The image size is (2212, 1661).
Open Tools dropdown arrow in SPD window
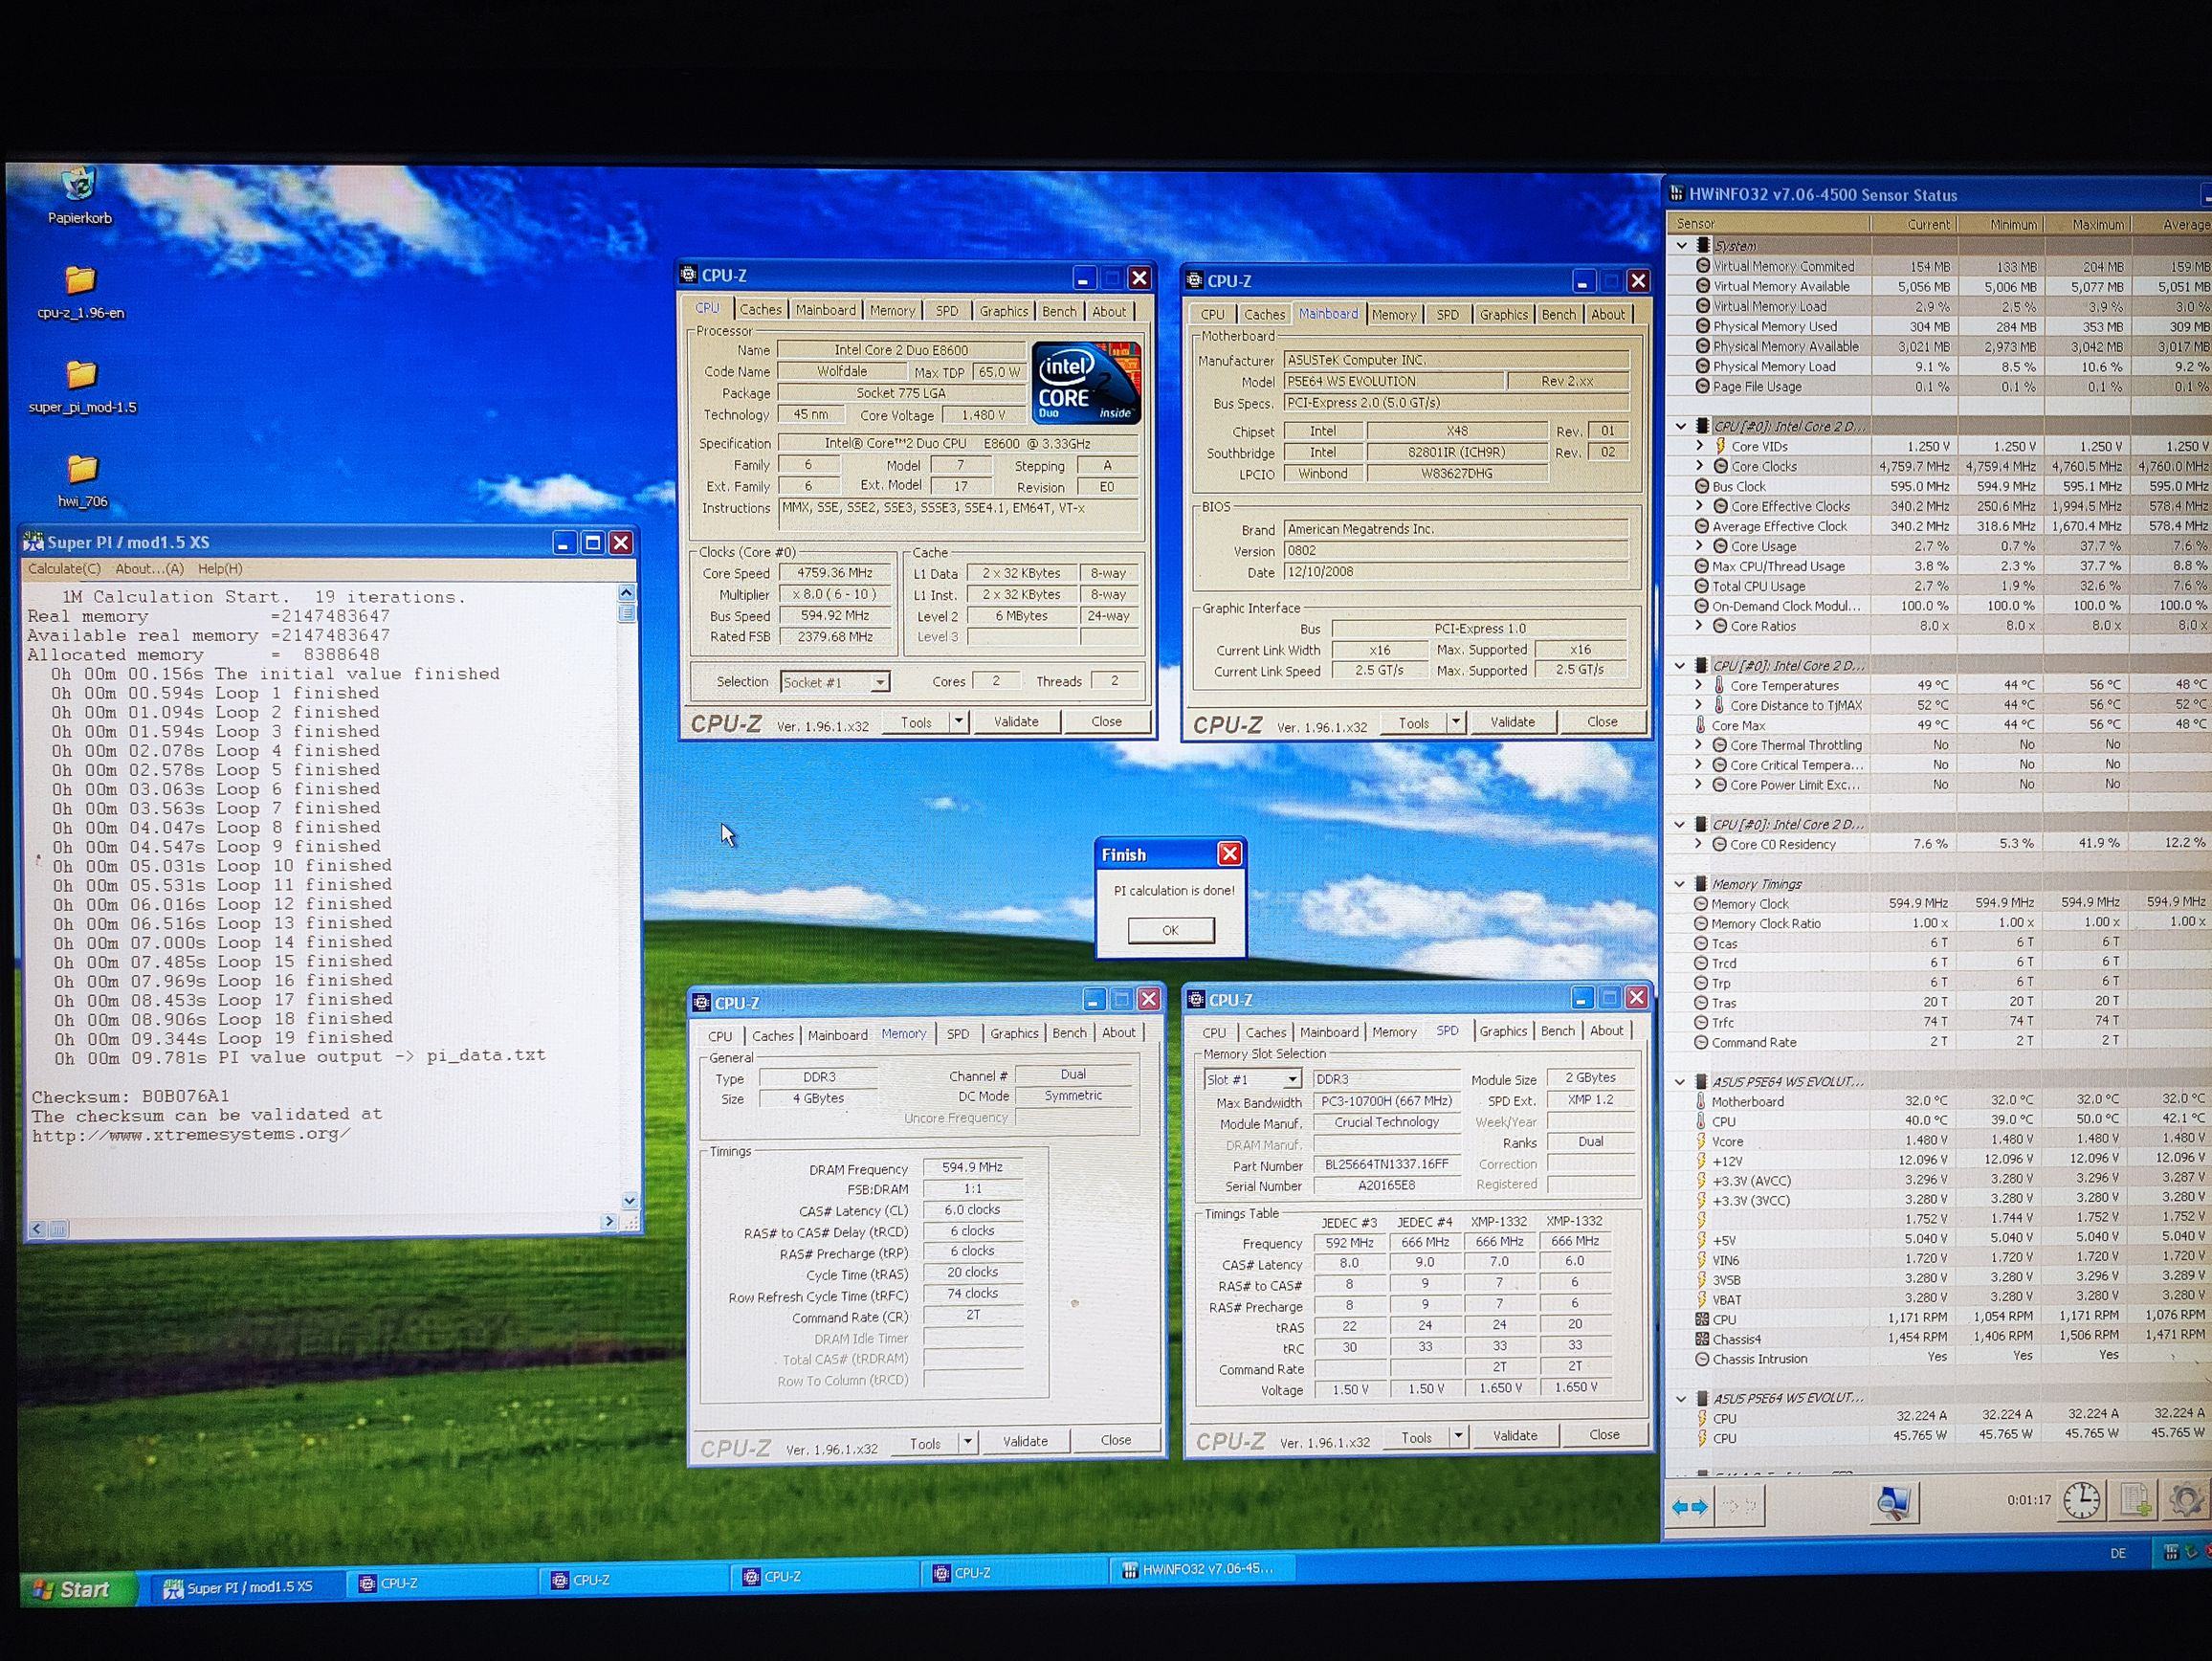[1458, 1436]
